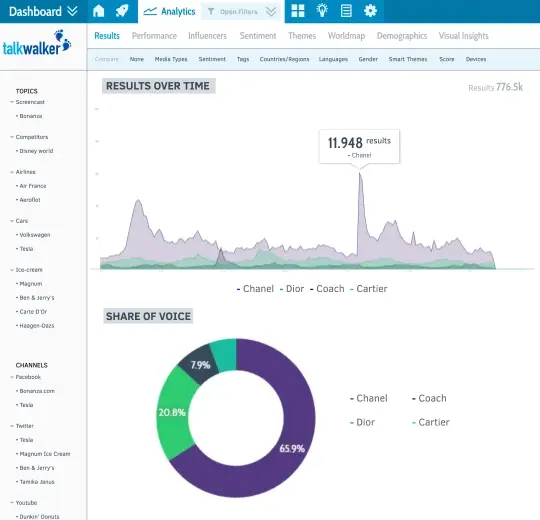Toggle Chanel in Share of Voice legend
The width and height of the screenshot is (540, 520).
369,398
